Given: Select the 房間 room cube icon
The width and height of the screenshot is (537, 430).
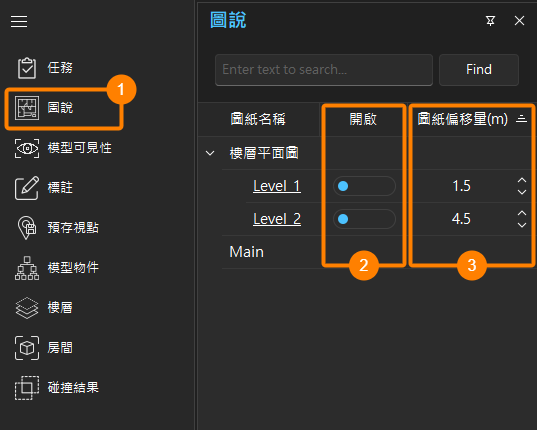Looking at the screenshot, I should [27, 348].
